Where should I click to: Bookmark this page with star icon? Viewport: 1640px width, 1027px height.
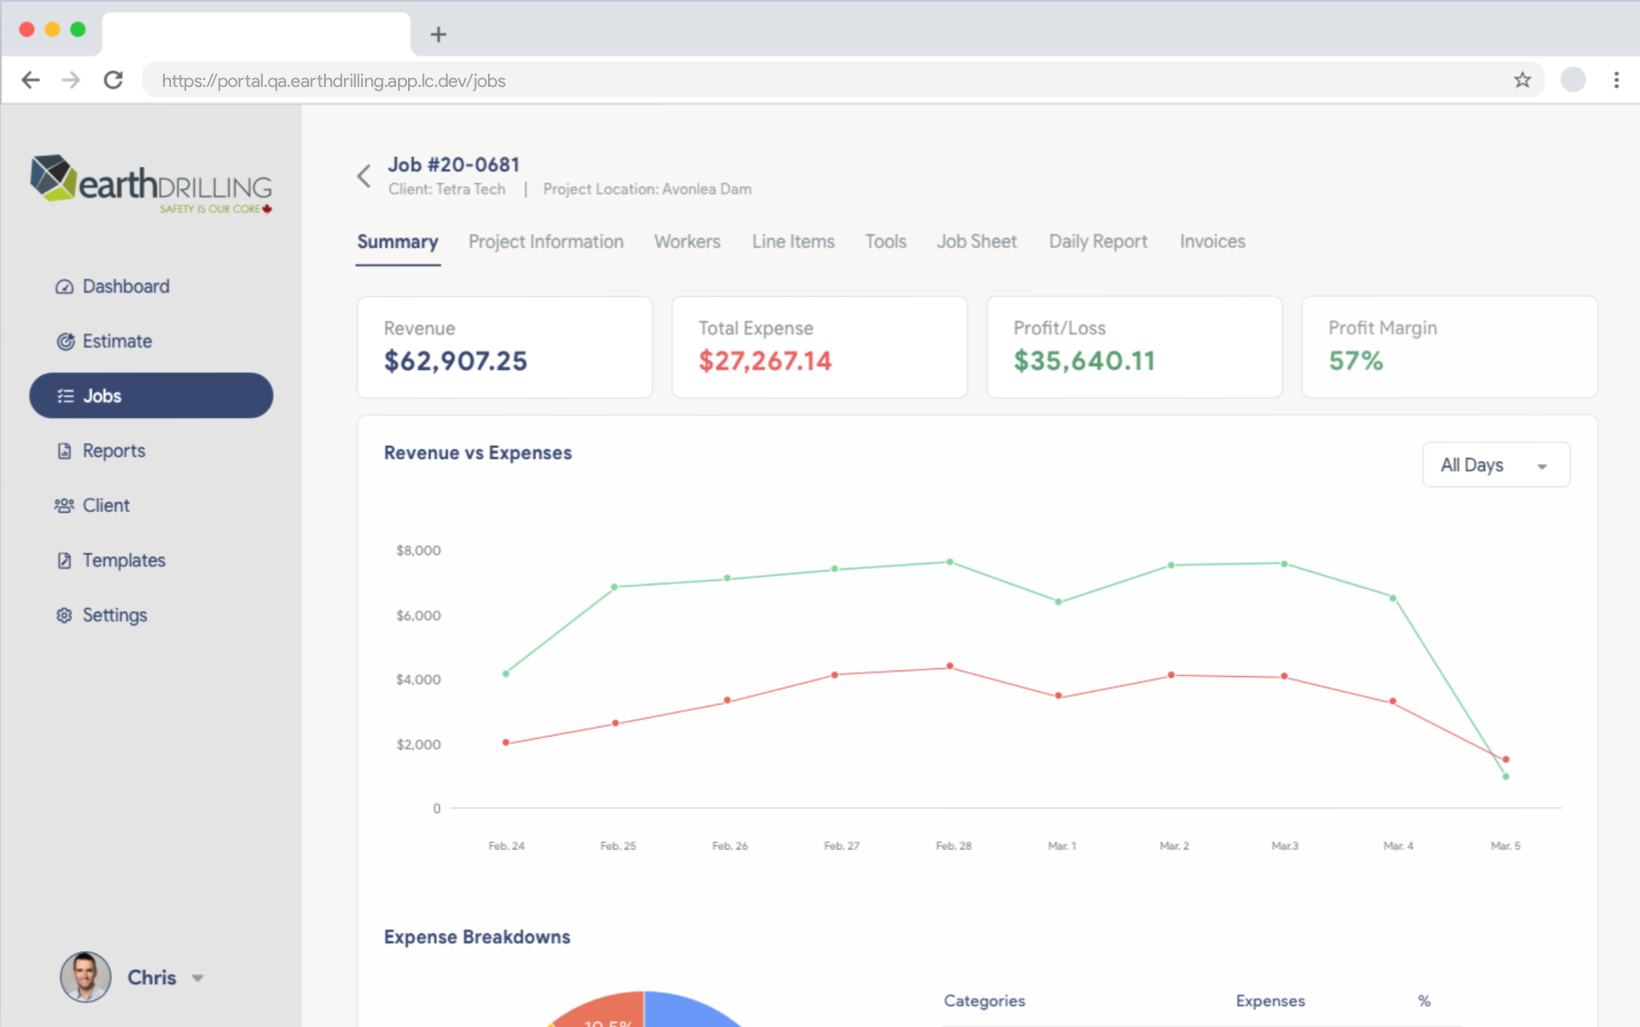pyautogui.click(x=1522, y=80)
